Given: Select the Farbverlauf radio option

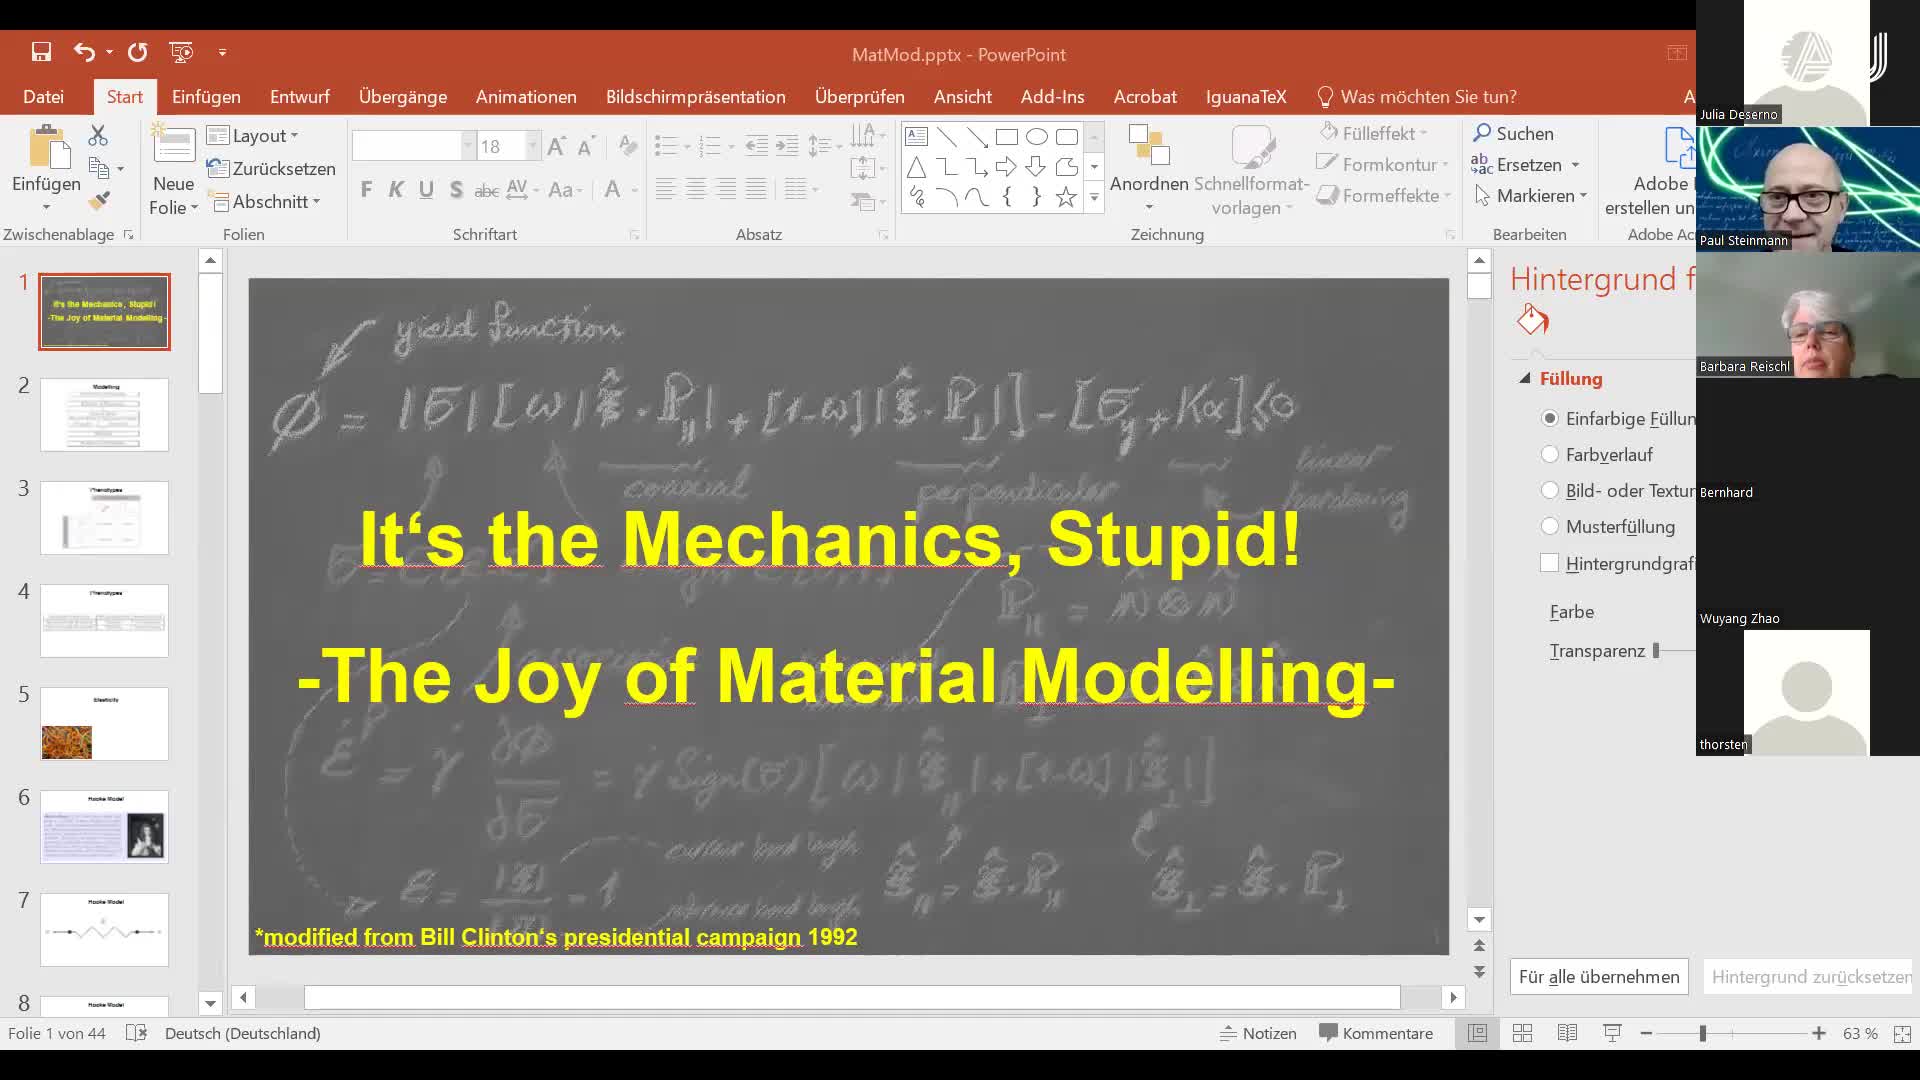Looking at the screenshot, I should coord(1550,454).
